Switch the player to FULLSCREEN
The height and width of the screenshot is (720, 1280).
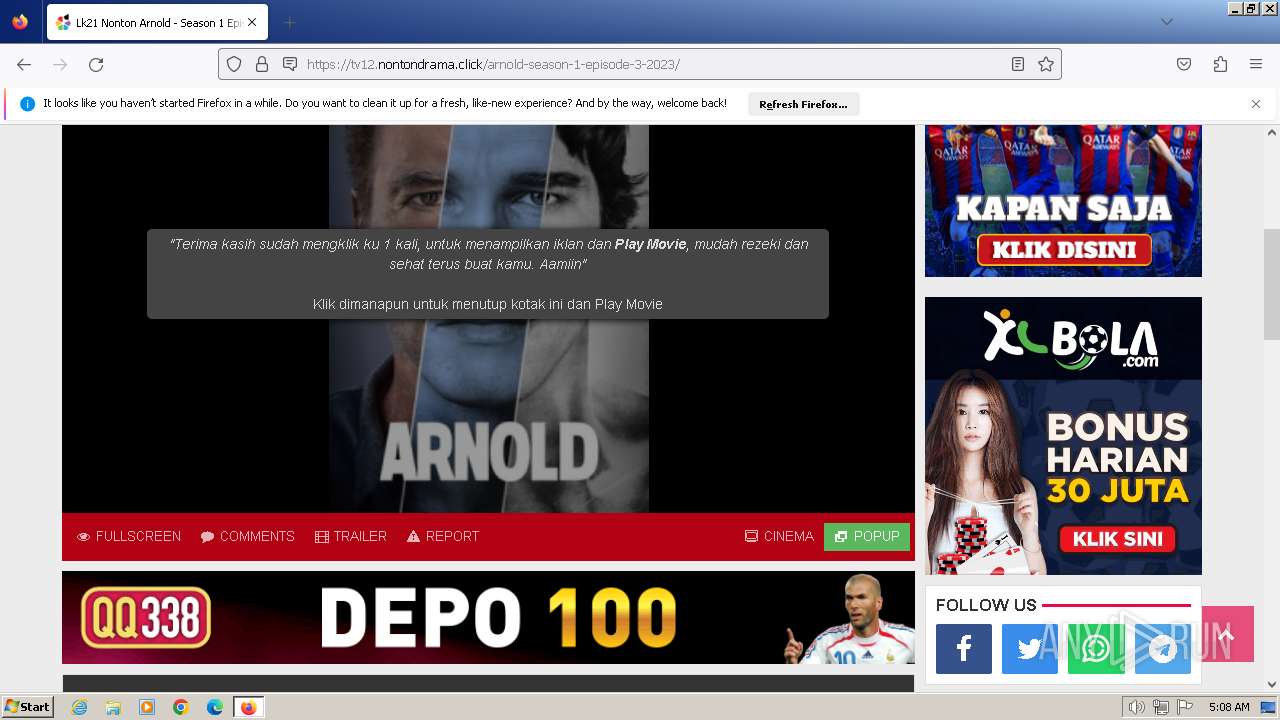click(129, 536)
